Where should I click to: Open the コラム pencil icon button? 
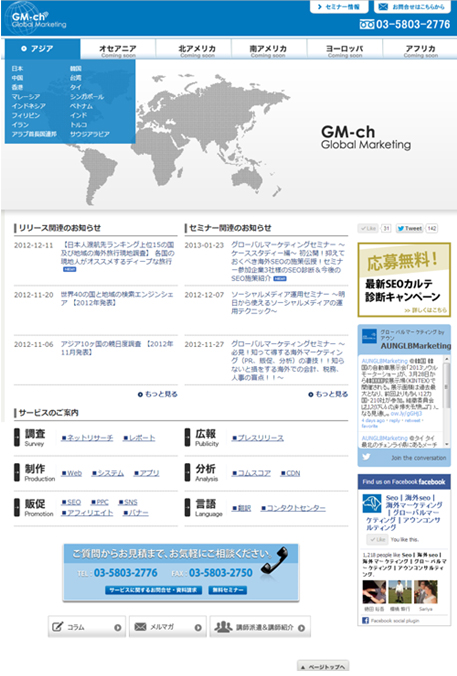[x=86, y=627]
